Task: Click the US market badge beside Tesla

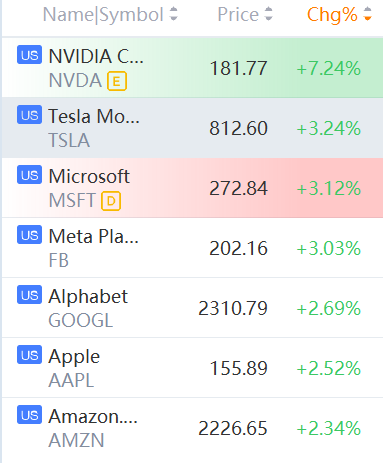Action: (29, 115)
